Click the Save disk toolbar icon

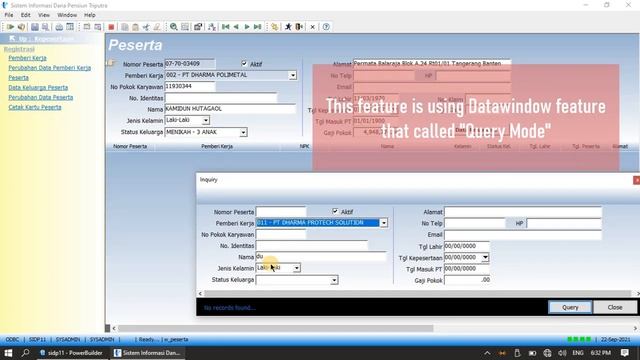pos(35,27)
